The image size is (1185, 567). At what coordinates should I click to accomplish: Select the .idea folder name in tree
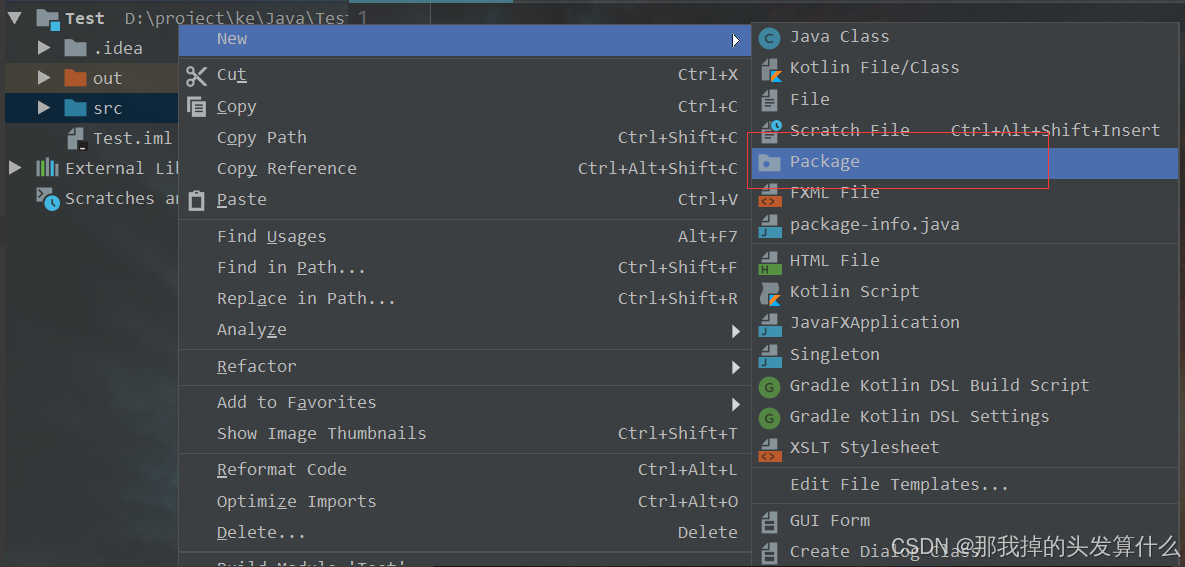118,49
